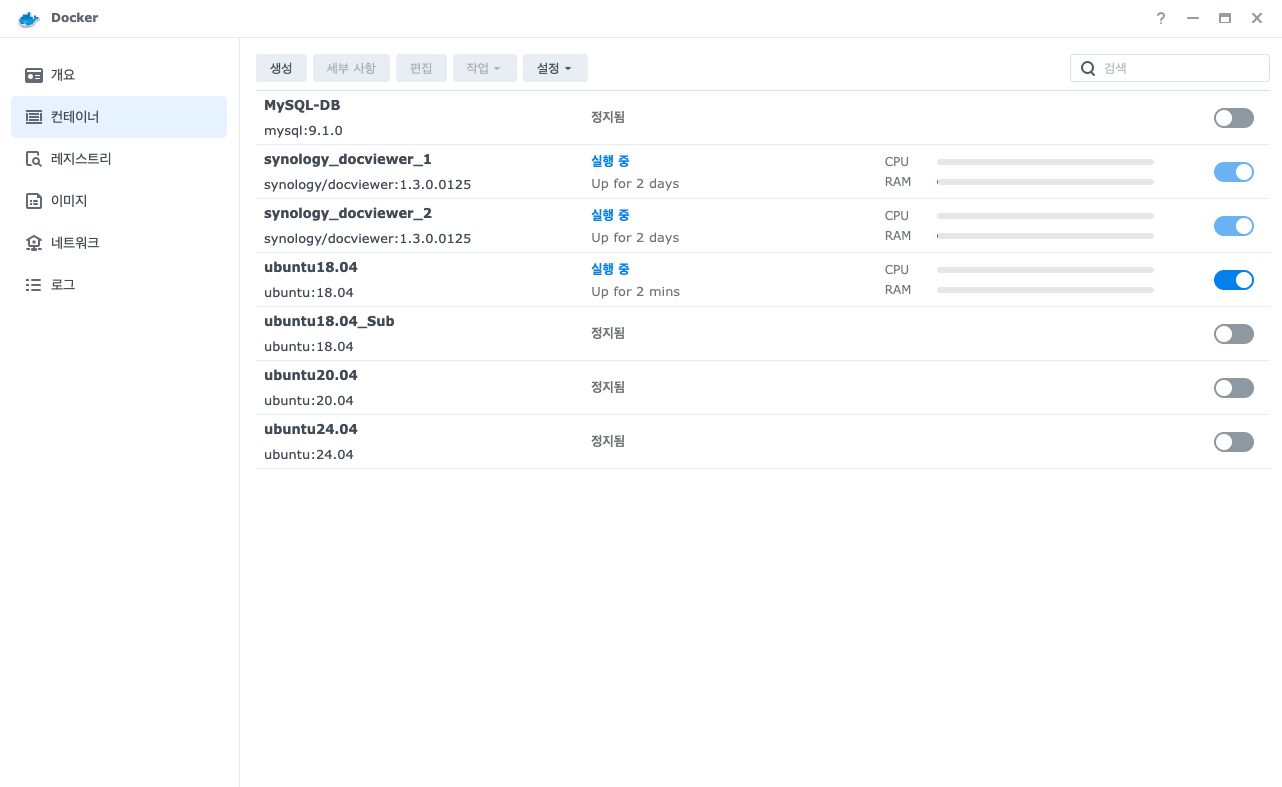1282x787 pixels.
Task: Turn on the MySQL-DB container toggle
Action: (x=1234, y=118)
